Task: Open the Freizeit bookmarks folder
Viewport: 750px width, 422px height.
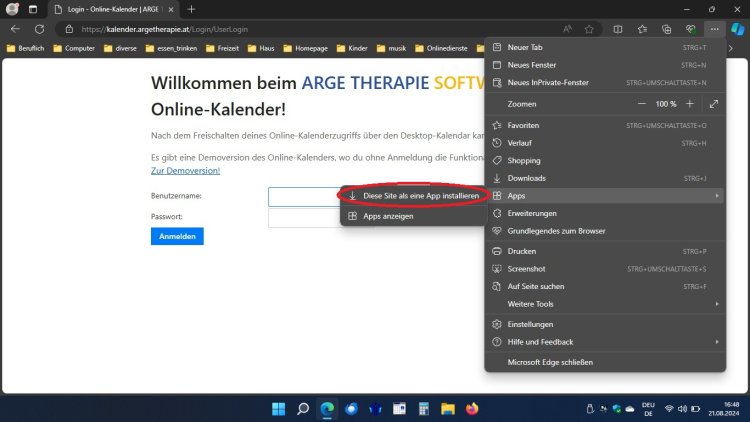Action: [222, 48]
